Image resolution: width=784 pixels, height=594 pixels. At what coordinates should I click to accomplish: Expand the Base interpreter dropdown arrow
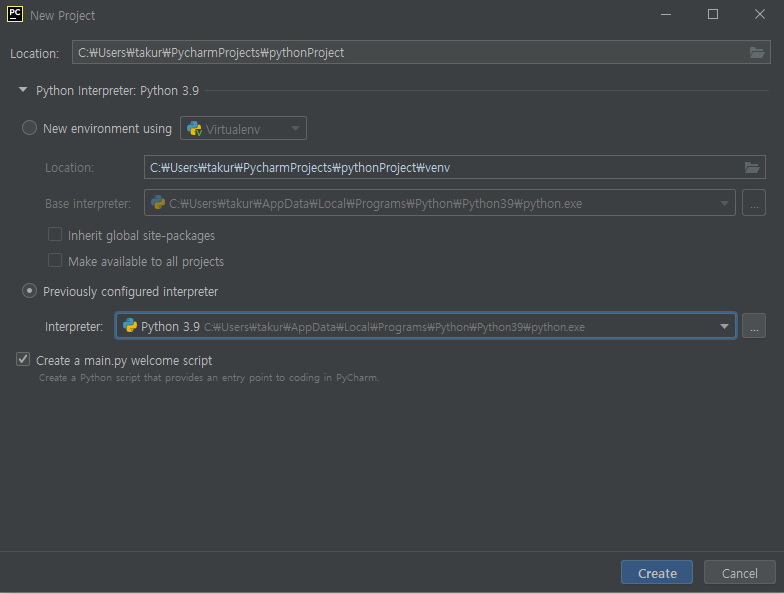click(x=724, y=203)
